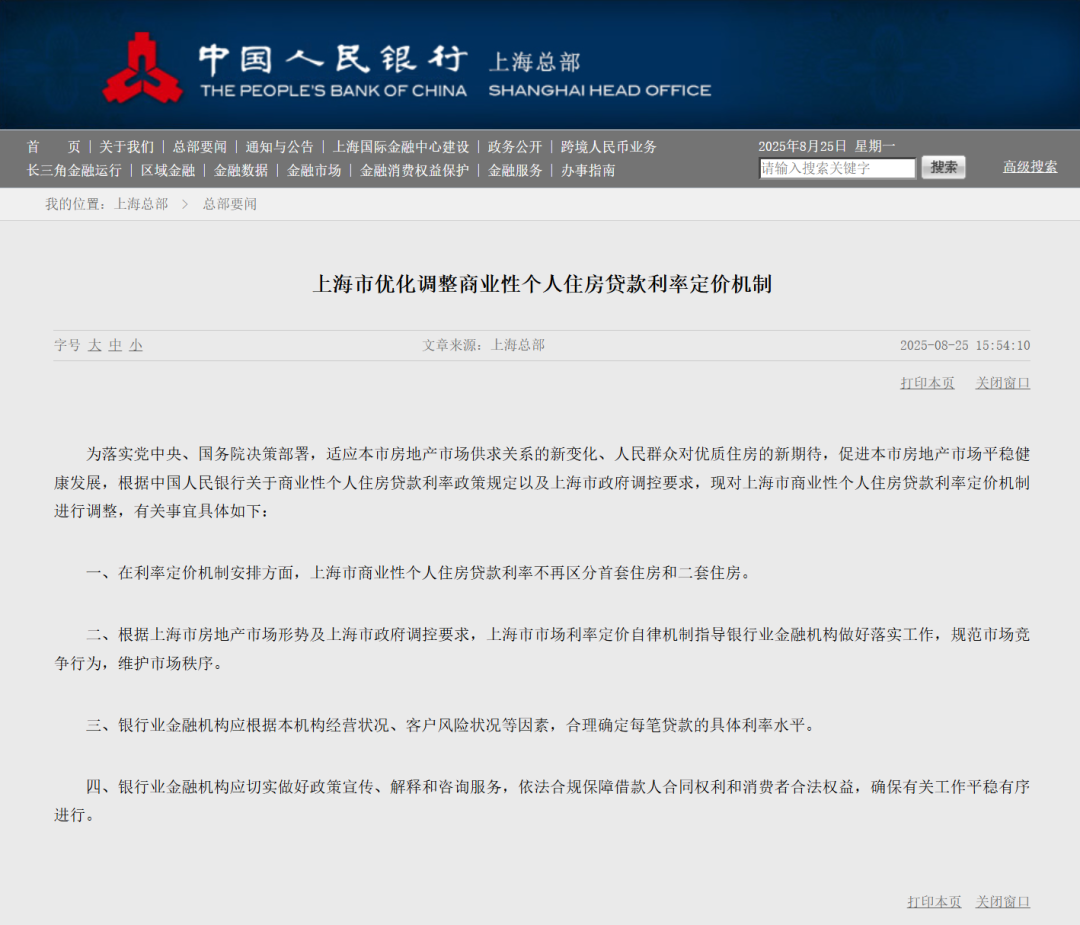The height and width of the screenshot is (925, 1080).
Task: Open 关于我们 navigation item
Action: [x=126, y=147]
